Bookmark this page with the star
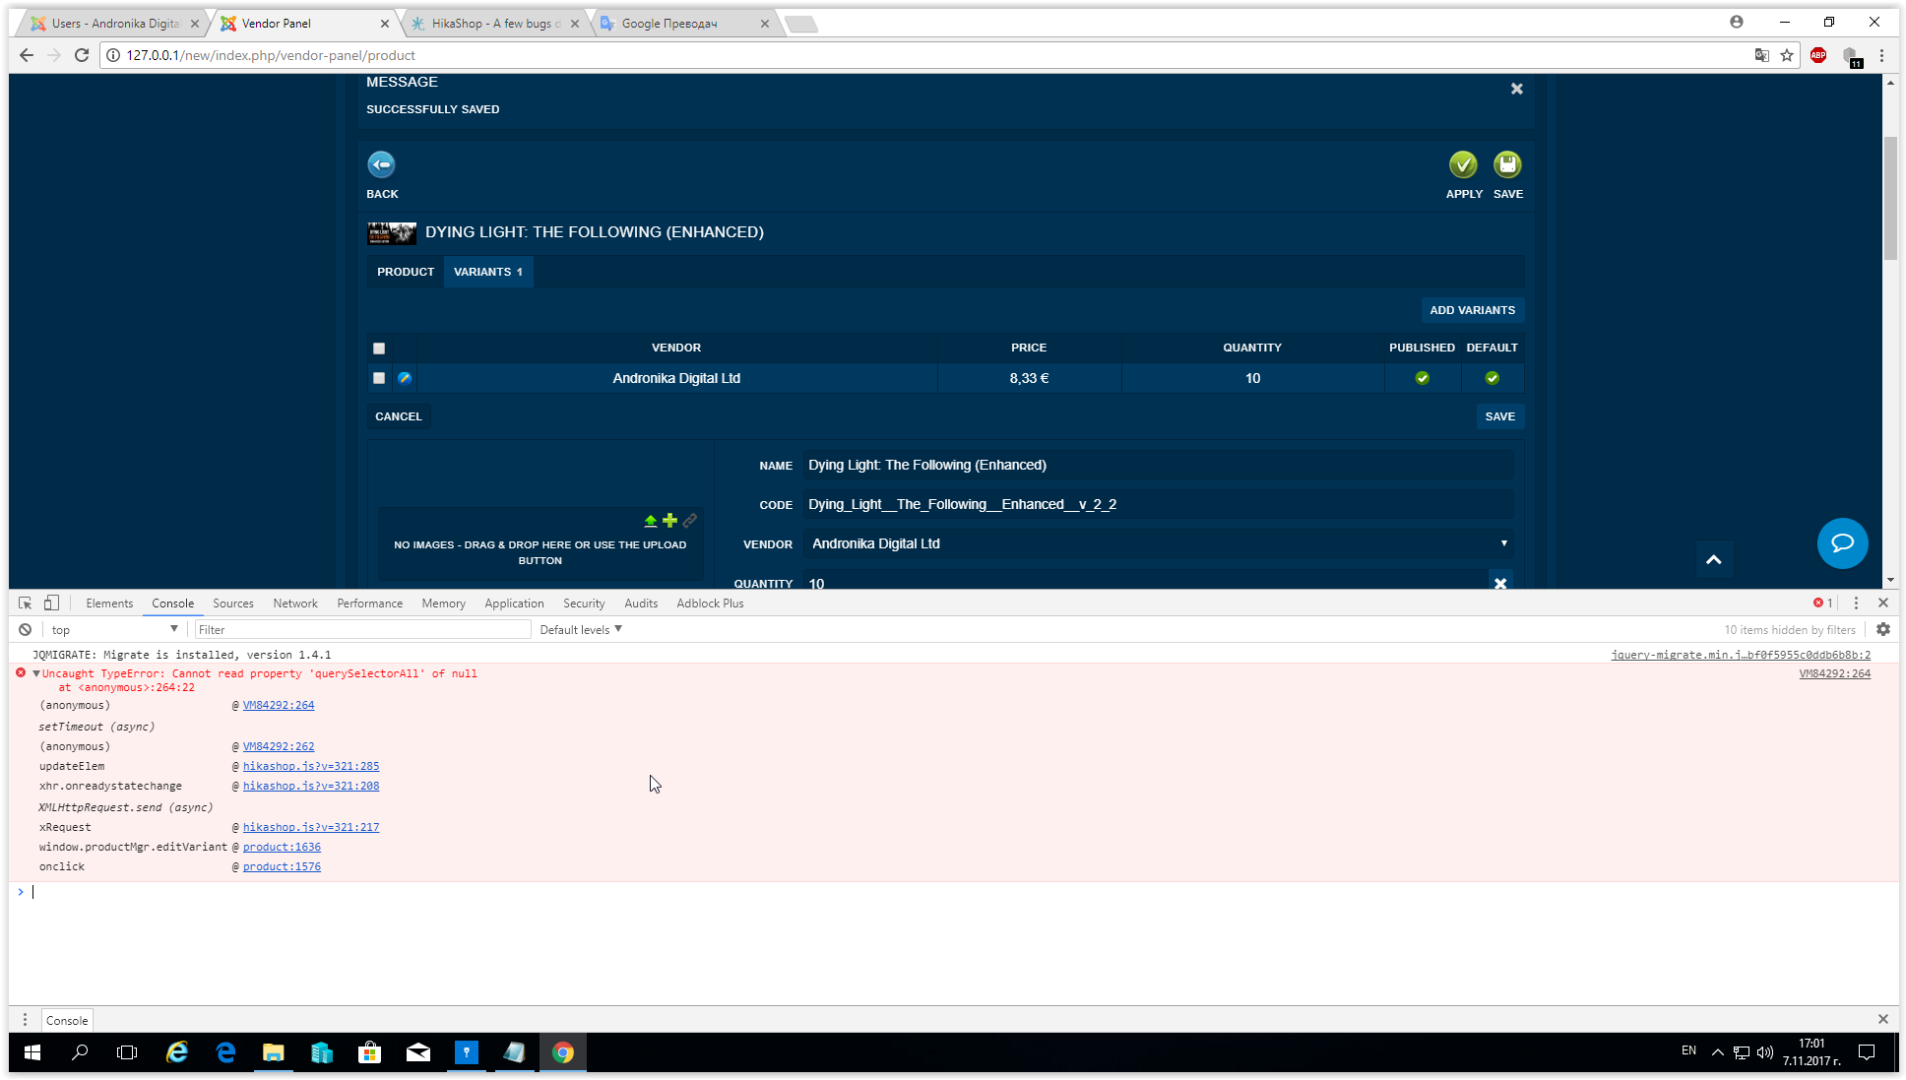Image resolution: width=1906 pixels, height=1080 pixels. [x=1787, y=55]
